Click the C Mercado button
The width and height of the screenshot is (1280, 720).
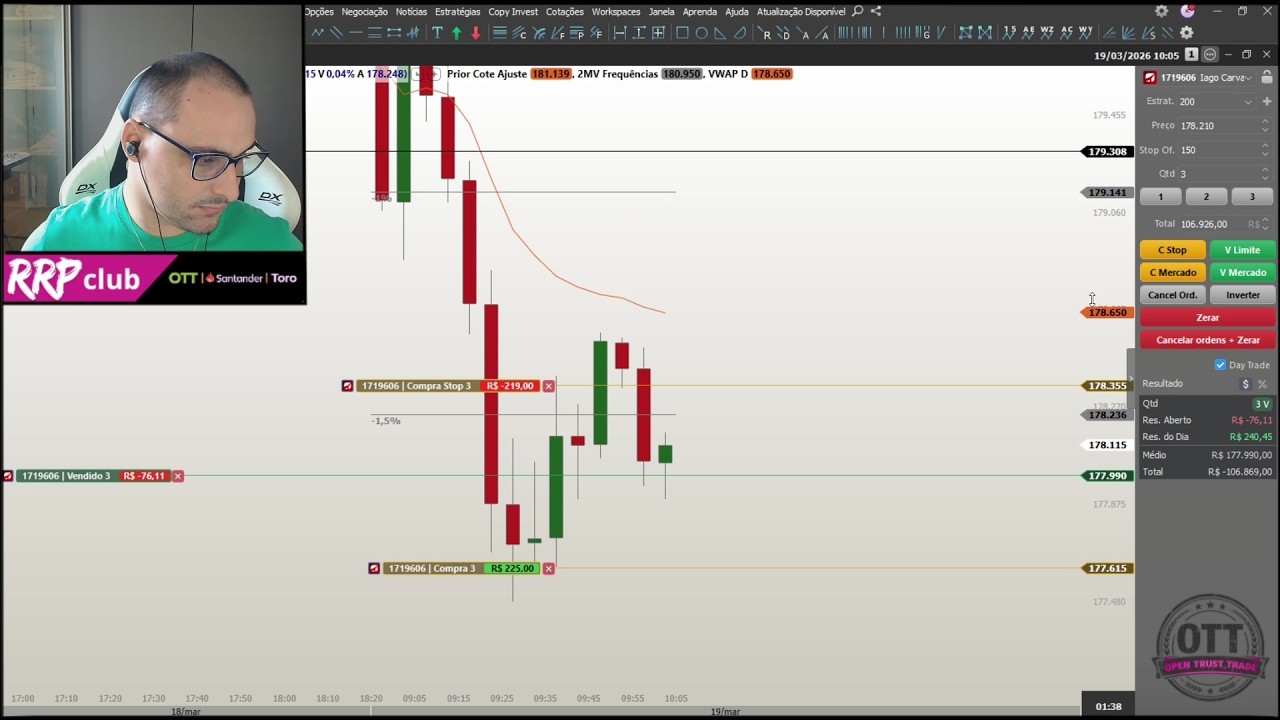[x=1172, y=272]
